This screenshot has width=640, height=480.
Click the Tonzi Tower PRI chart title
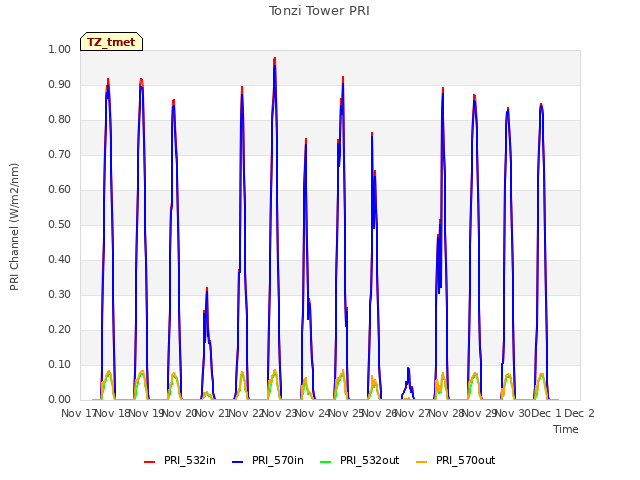319,11
